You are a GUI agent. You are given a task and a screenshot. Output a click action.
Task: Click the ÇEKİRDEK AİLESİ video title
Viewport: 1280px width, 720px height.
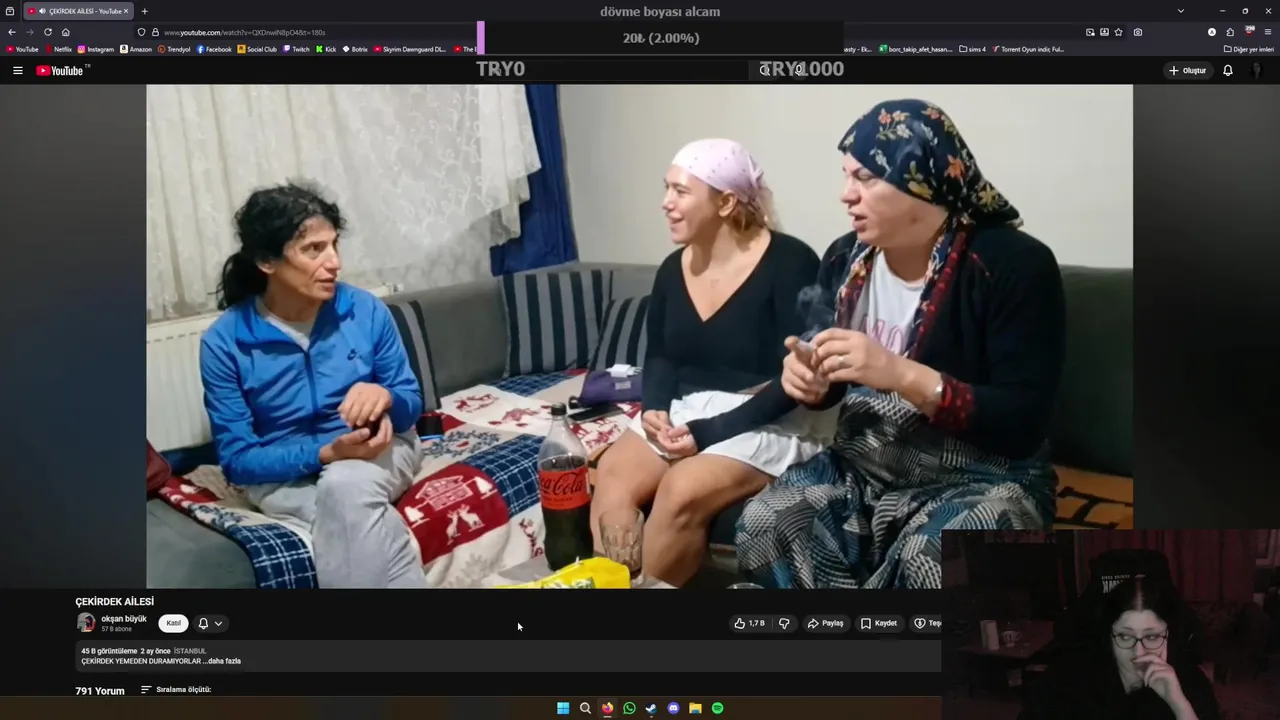(x=114, y=602)
